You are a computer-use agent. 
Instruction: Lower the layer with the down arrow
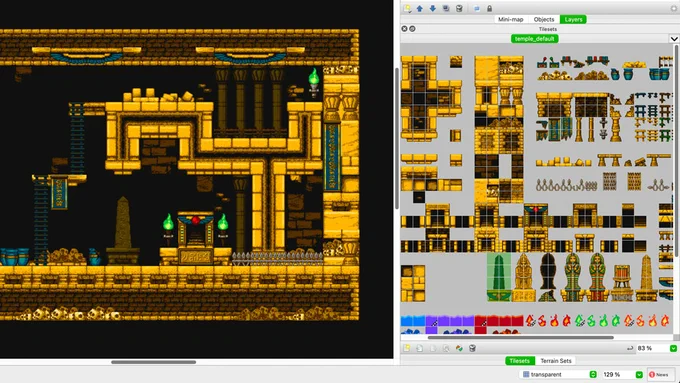432,8
